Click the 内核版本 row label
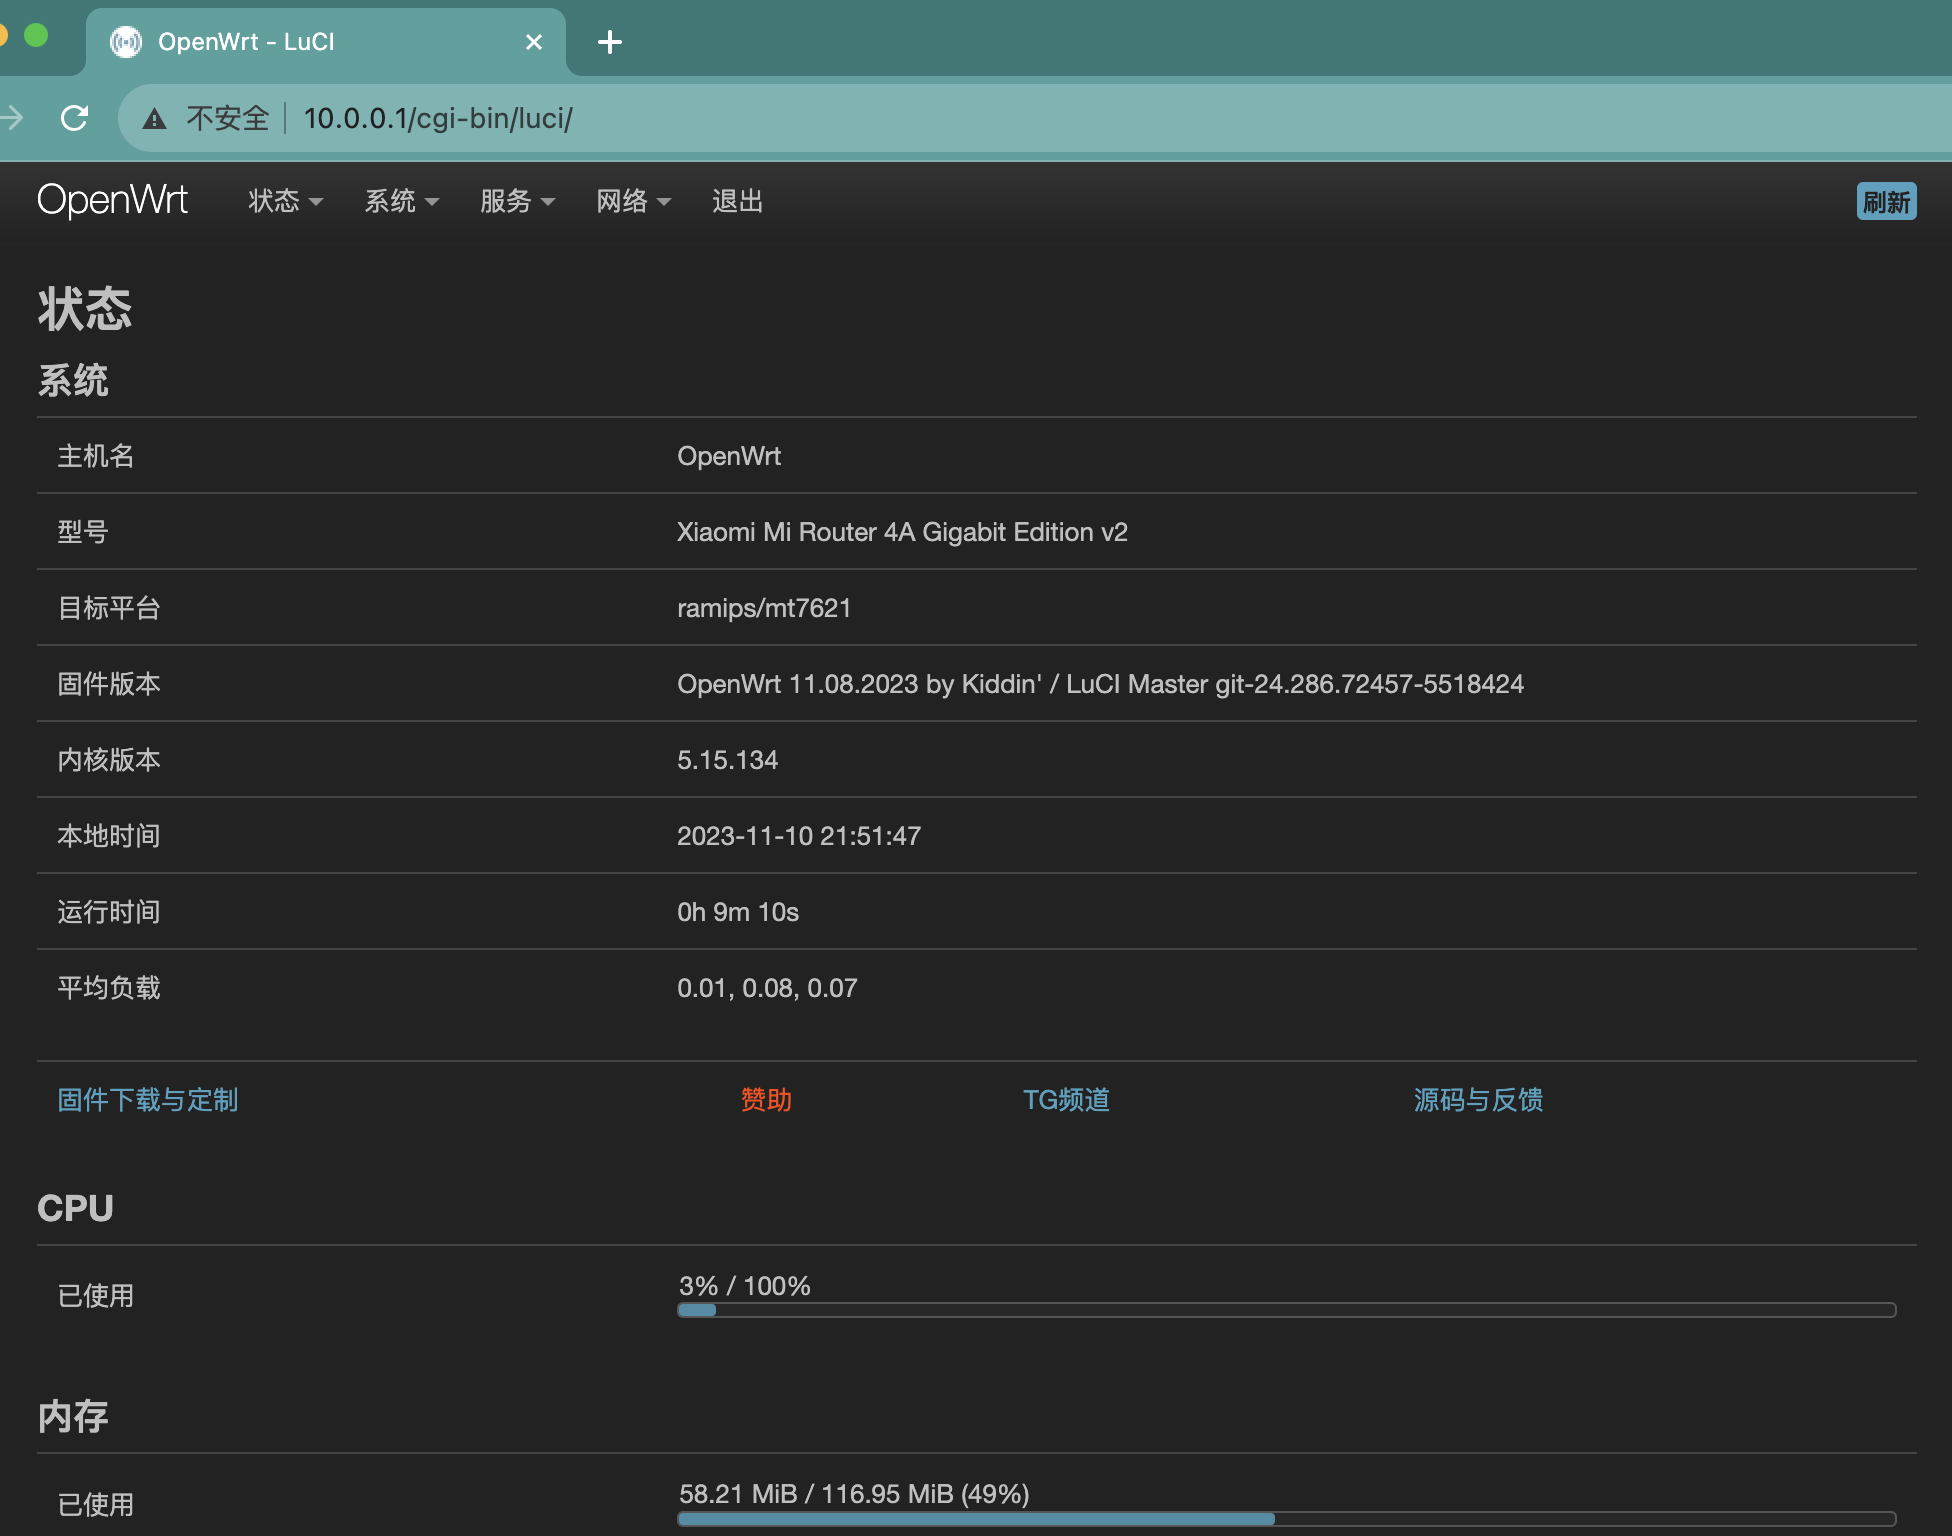 [109, 760]
